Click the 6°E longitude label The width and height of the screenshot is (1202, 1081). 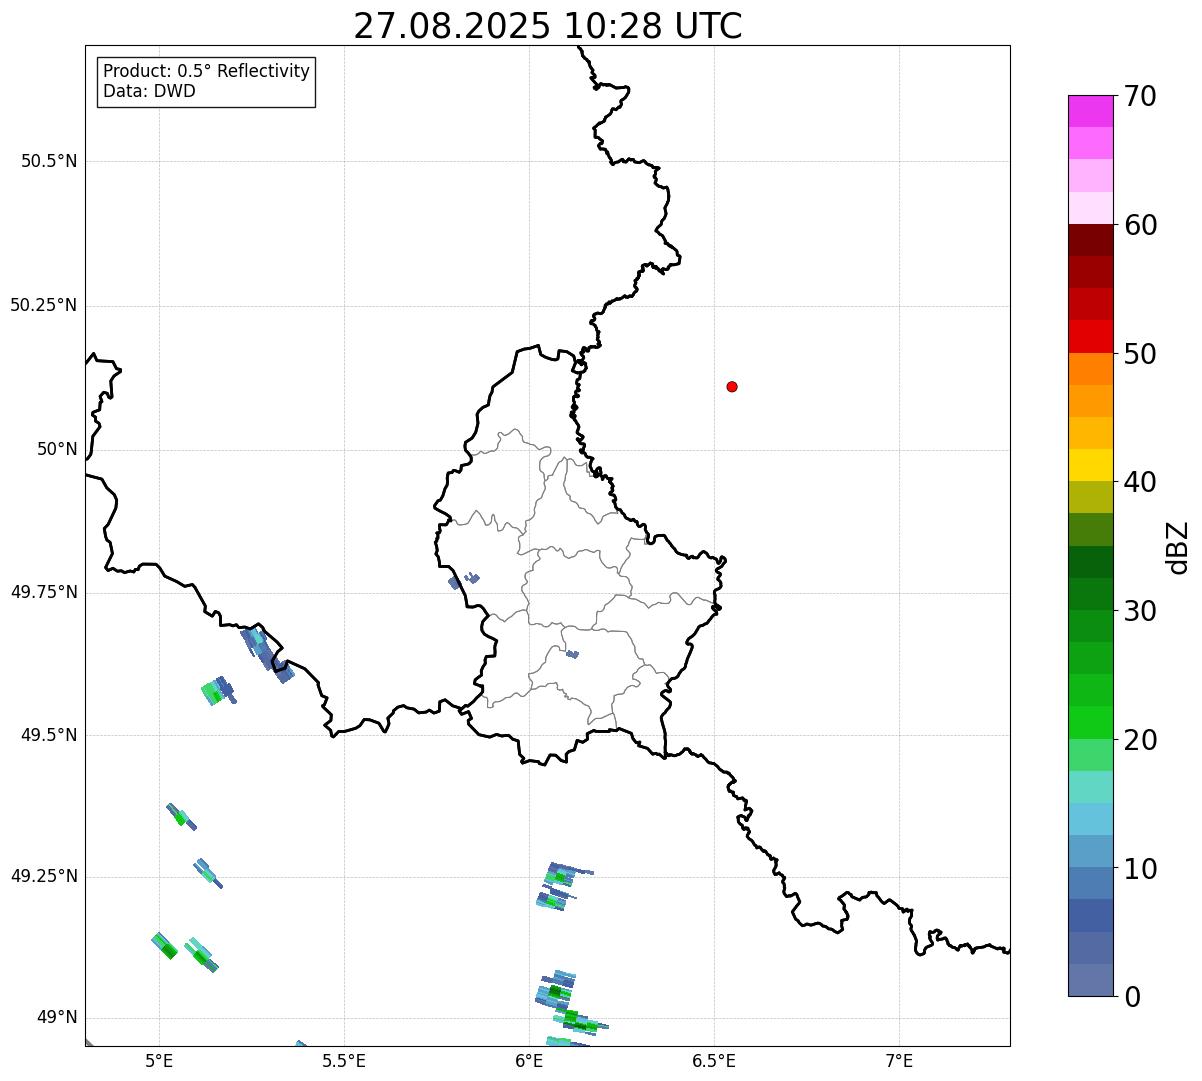point(530,1060)
